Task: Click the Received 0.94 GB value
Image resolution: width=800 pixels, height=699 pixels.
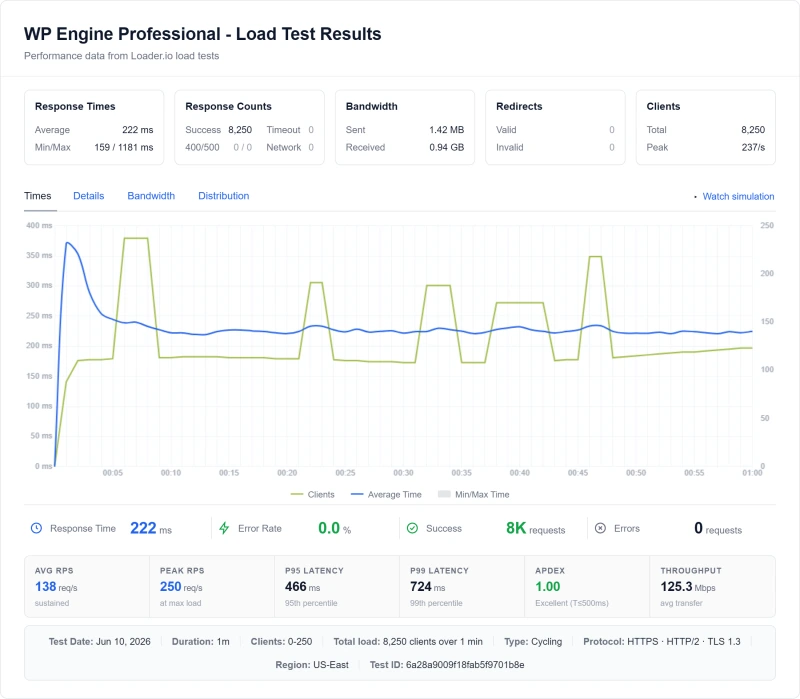Action: click(446, 147)
